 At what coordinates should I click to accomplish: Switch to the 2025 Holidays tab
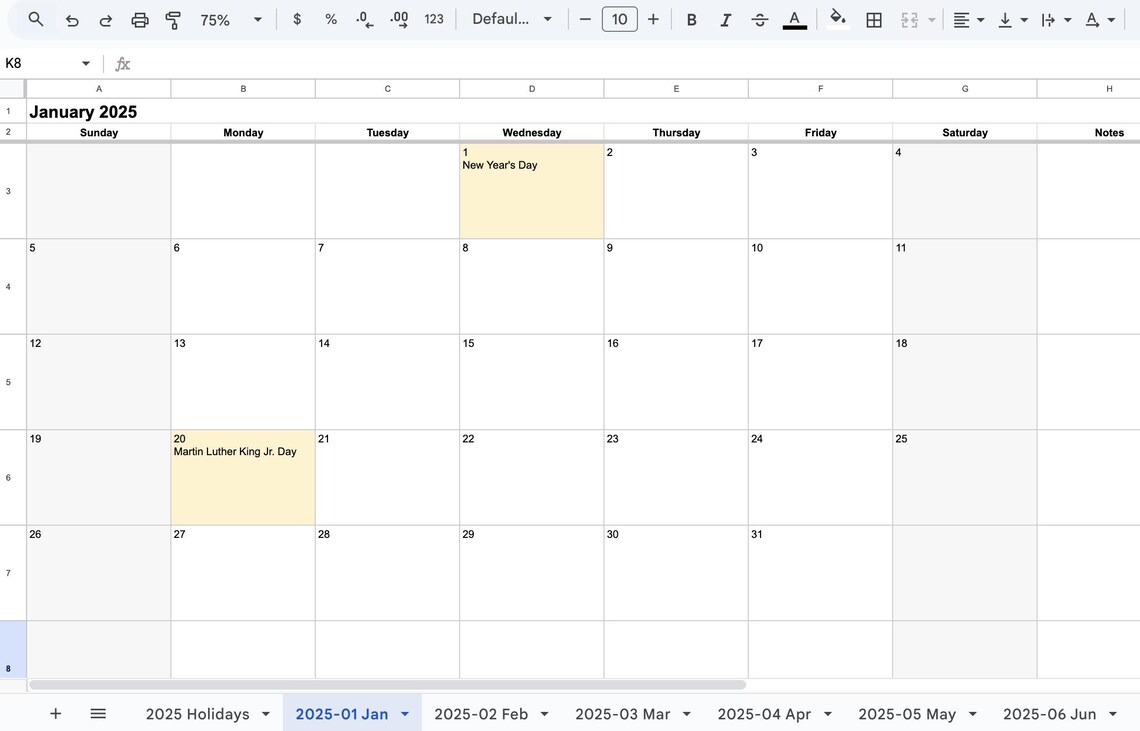tap(197, 714)
